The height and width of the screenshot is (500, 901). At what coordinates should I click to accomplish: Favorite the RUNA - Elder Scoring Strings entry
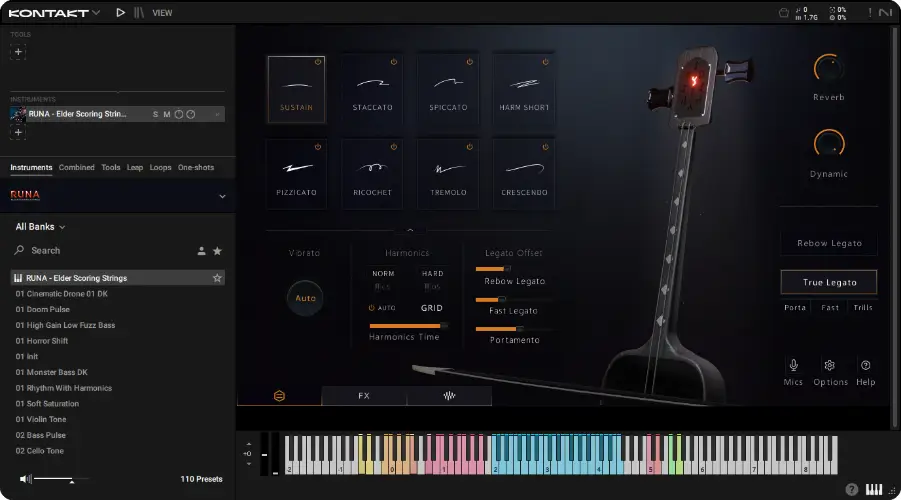pos(217,278)
